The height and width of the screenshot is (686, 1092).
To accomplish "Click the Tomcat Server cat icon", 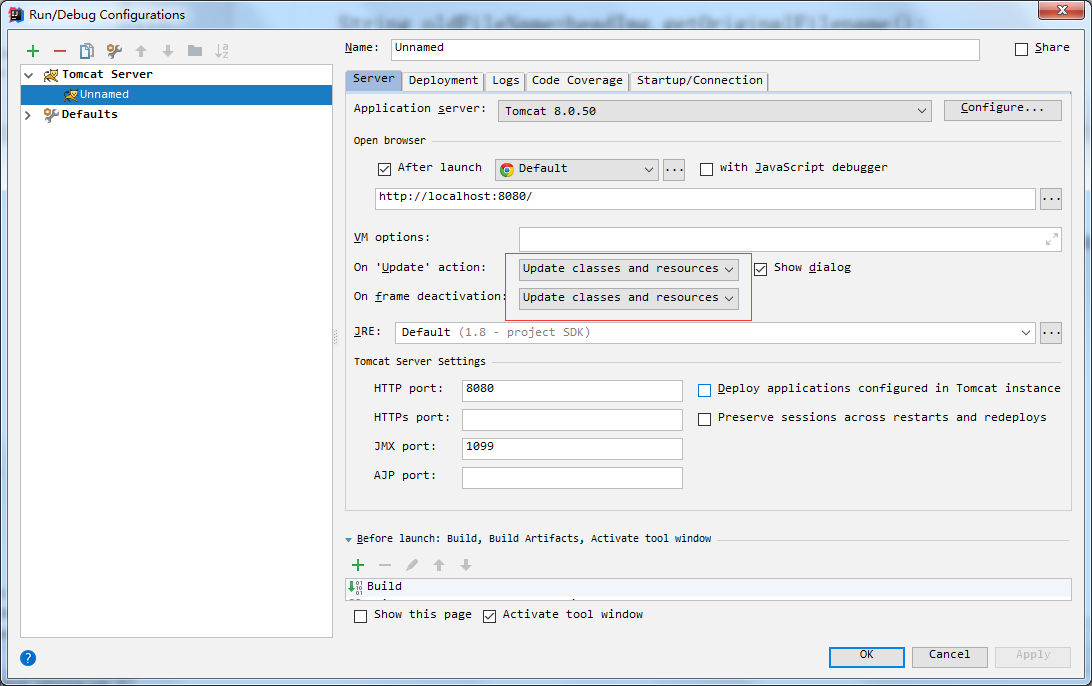I will (x=51, y=75).
